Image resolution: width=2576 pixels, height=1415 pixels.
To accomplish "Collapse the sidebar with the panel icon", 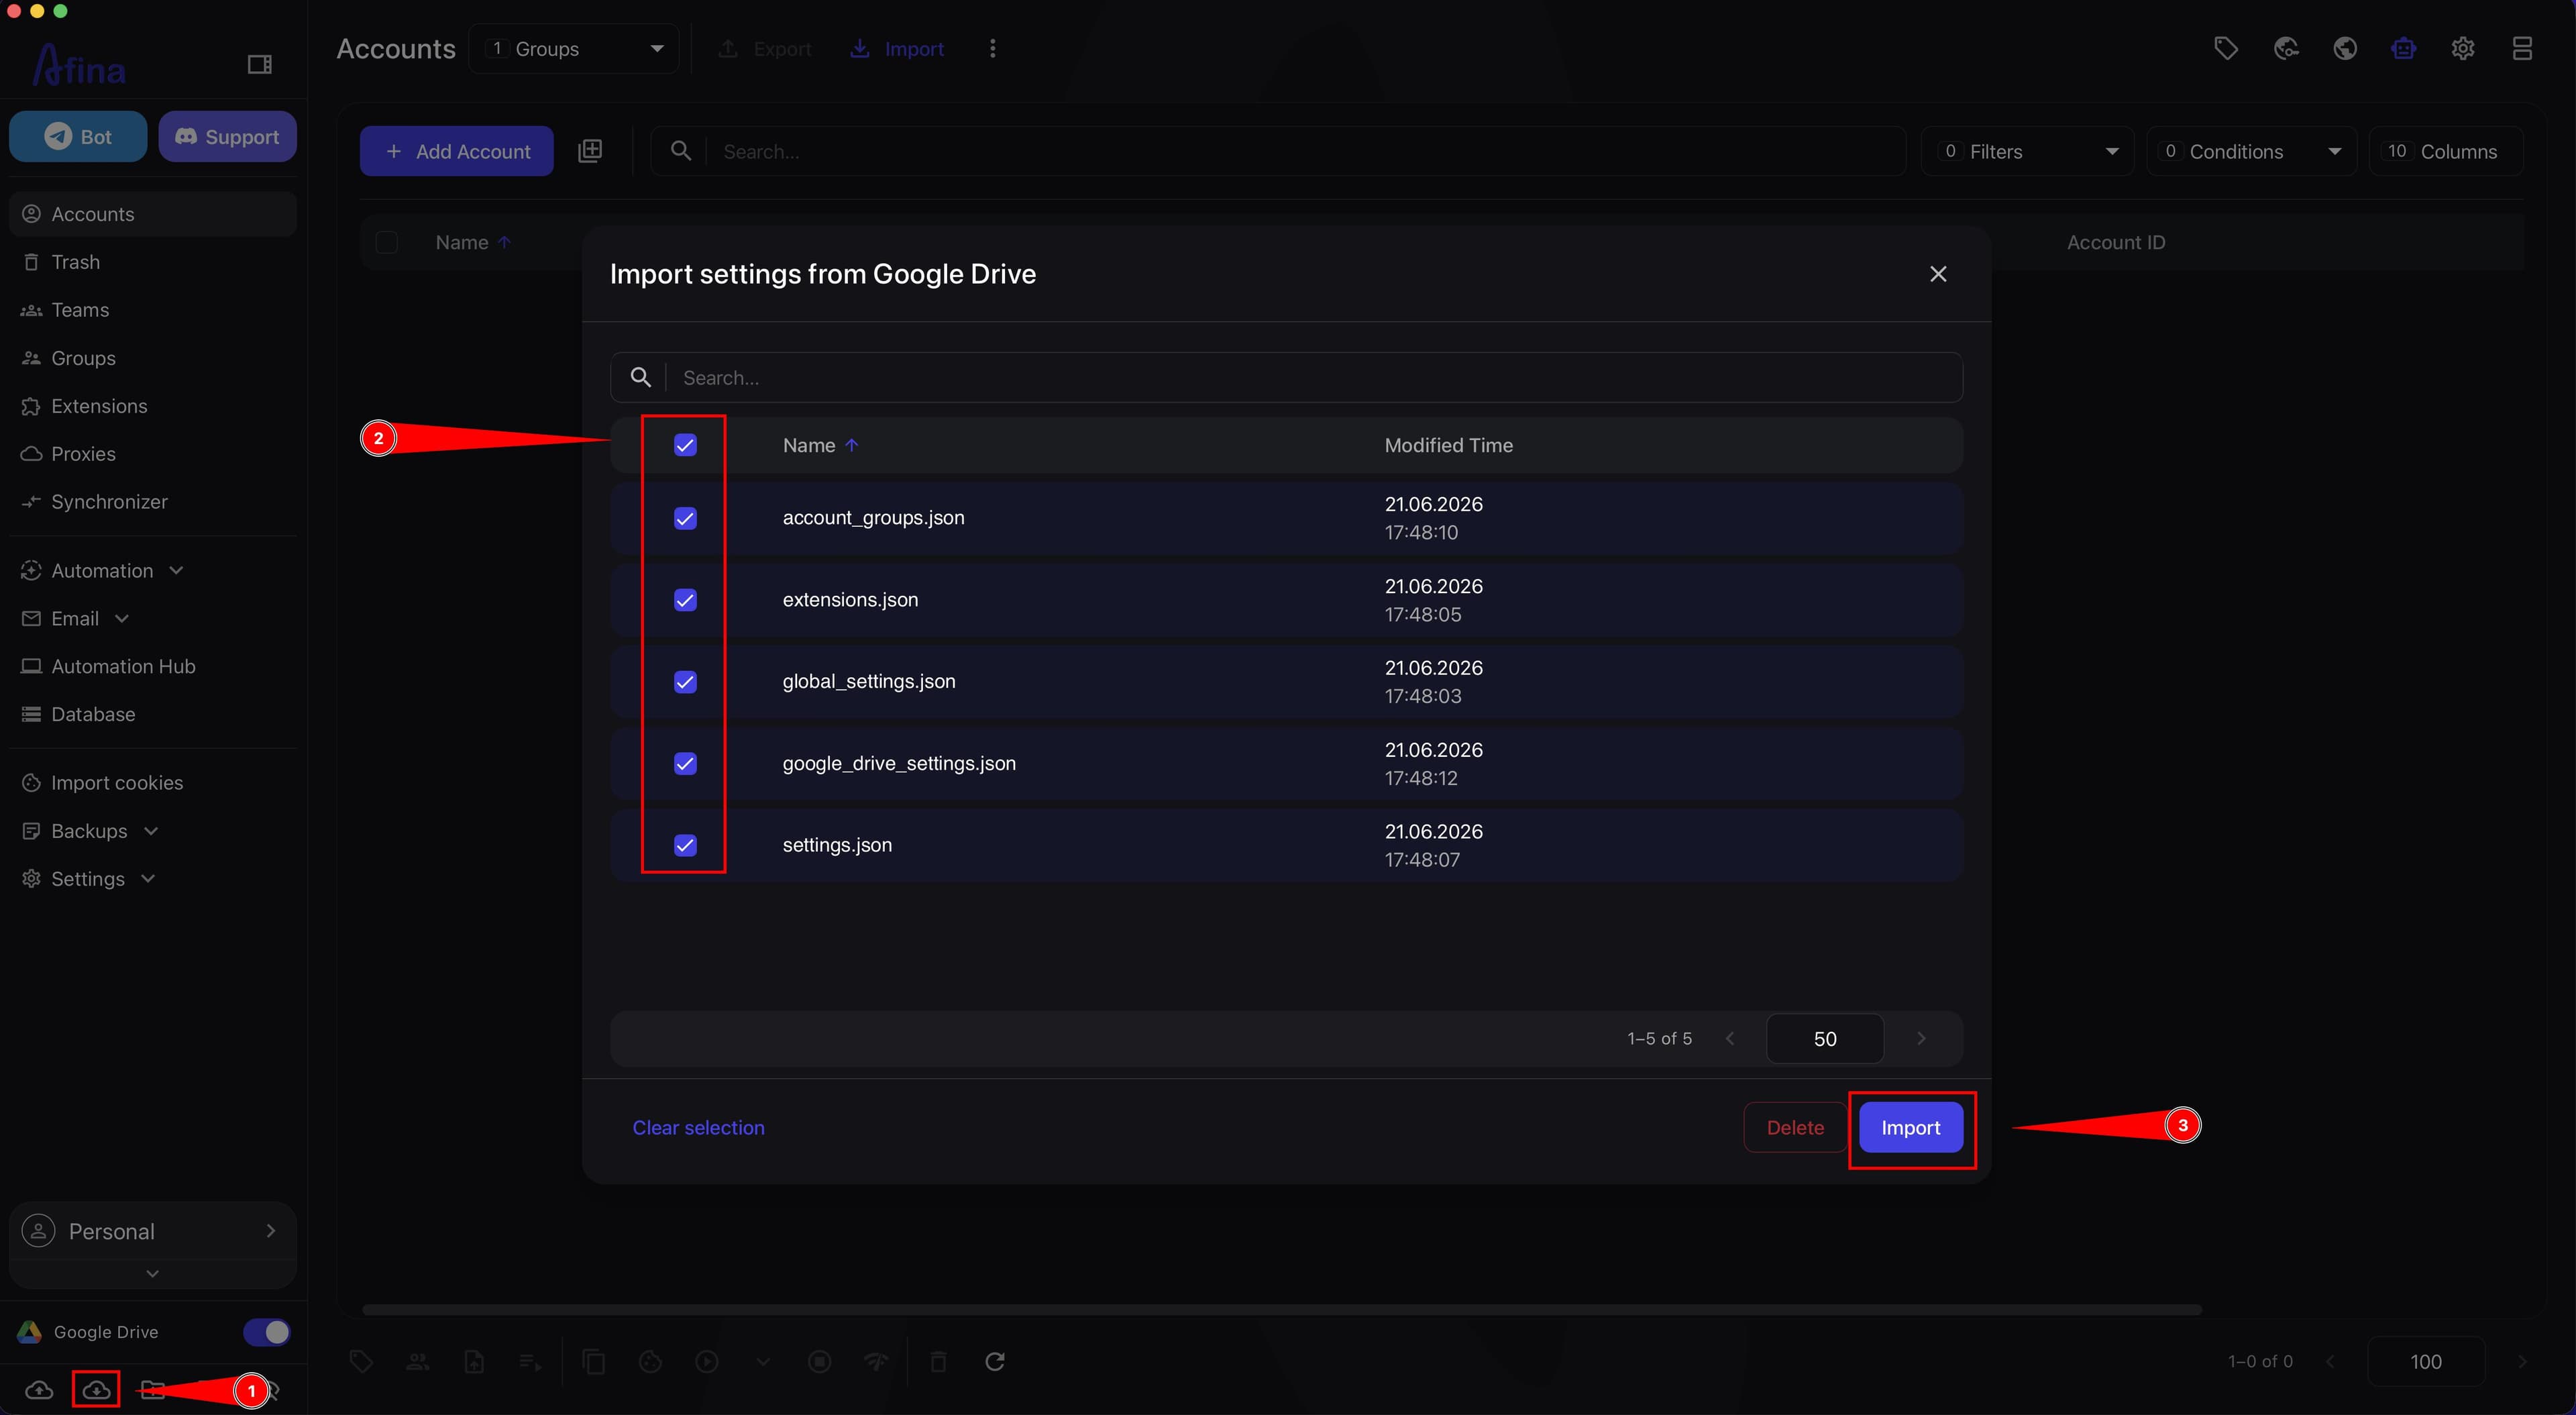I will tap(260, 65).
